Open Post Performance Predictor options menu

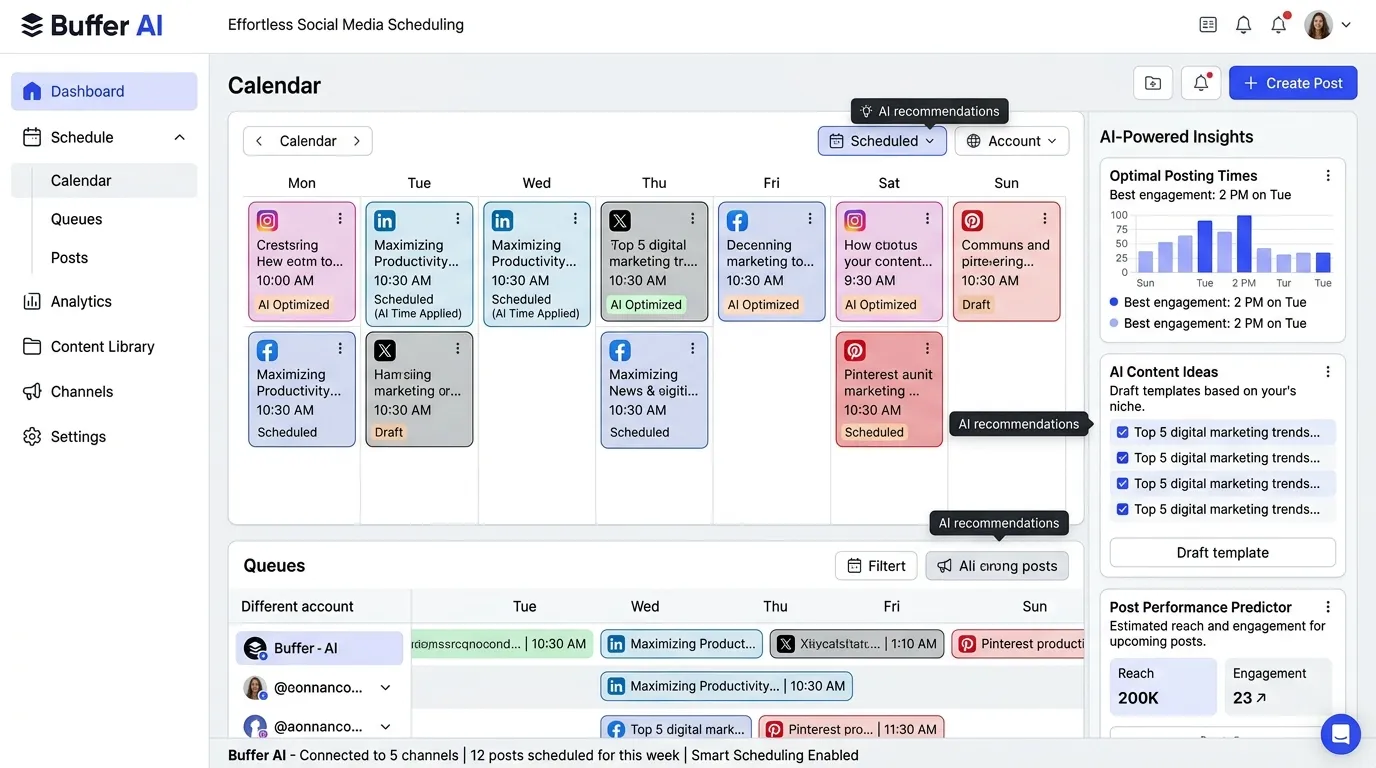[1328, 607]
